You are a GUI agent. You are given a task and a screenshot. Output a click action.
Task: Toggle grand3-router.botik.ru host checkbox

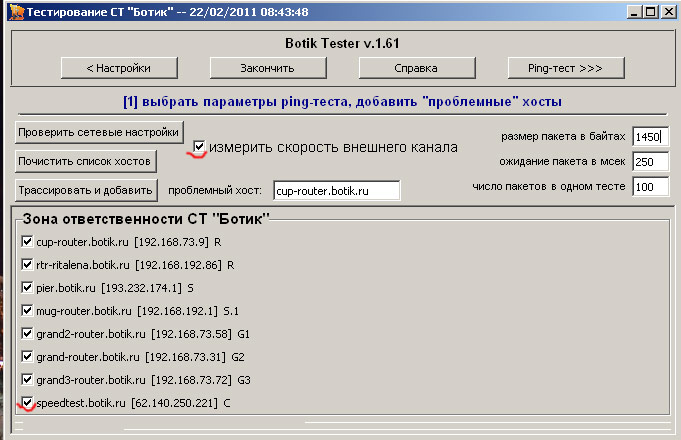(x=27, y=379)
